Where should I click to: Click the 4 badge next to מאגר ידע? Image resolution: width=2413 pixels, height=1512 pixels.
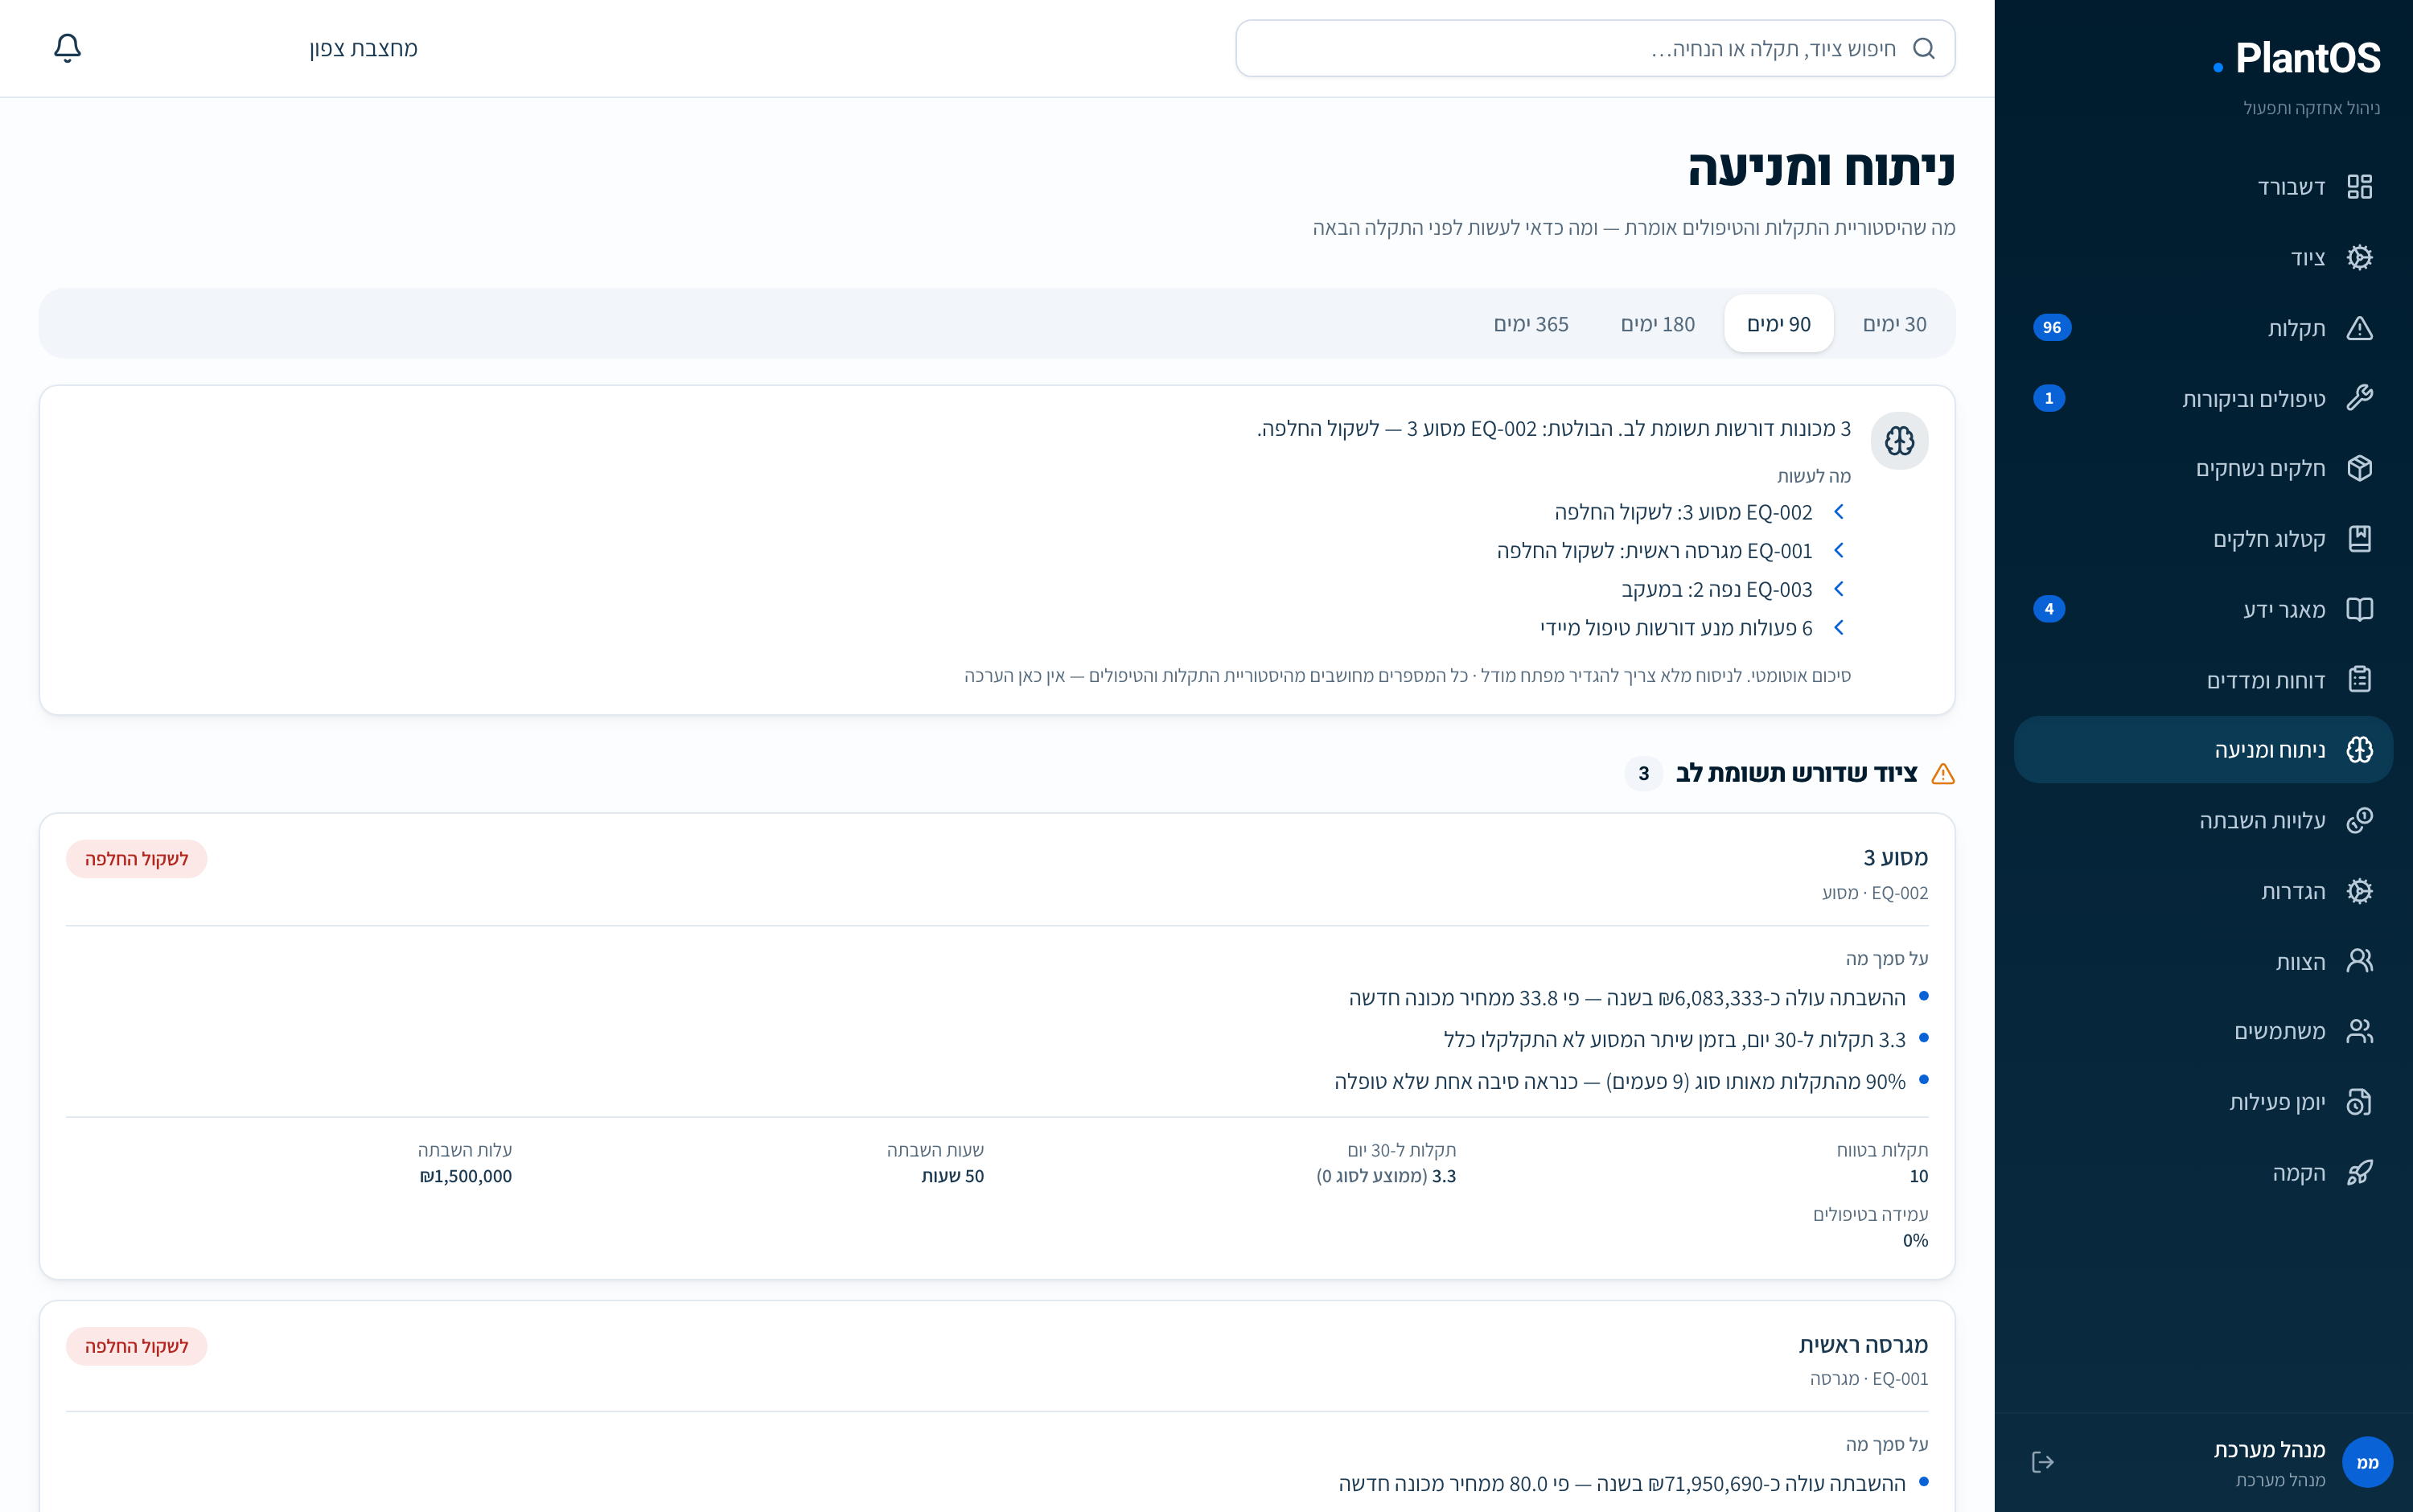point(2048,609)
